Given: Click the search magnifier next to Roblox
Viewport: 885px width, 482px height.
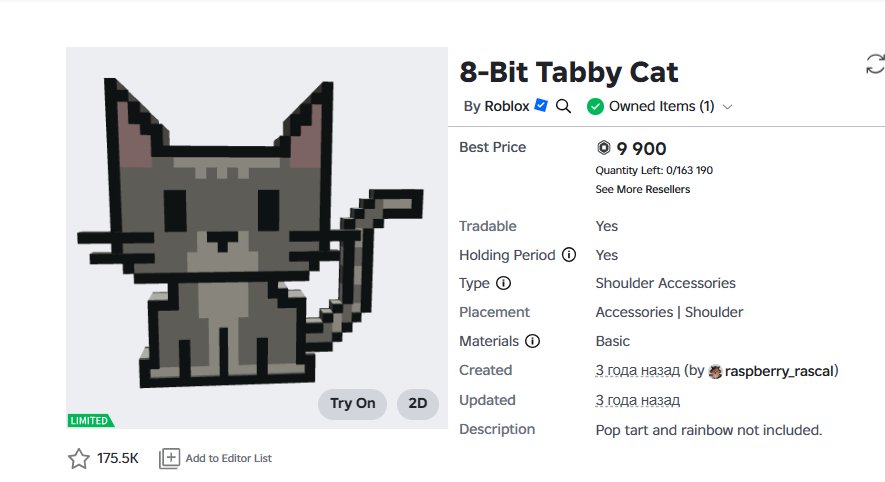Looking at the screenshot, I should pos(563,106).
